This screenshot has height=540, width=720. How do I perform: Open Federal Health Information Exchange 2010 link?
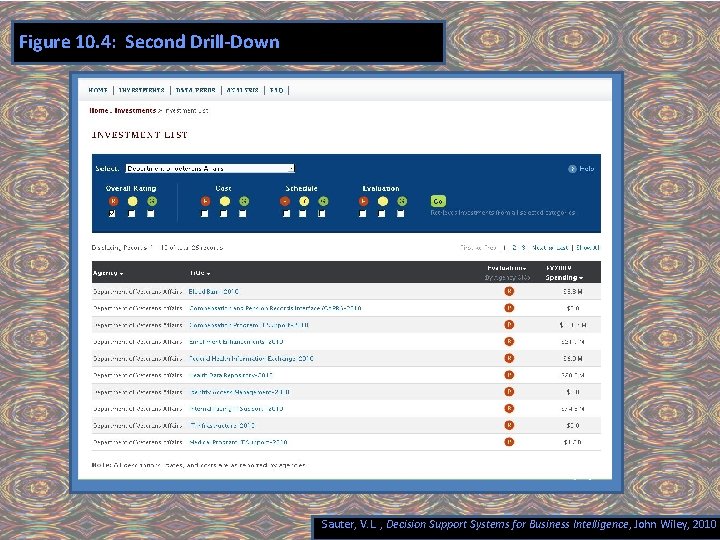click(x=252, y=359)
